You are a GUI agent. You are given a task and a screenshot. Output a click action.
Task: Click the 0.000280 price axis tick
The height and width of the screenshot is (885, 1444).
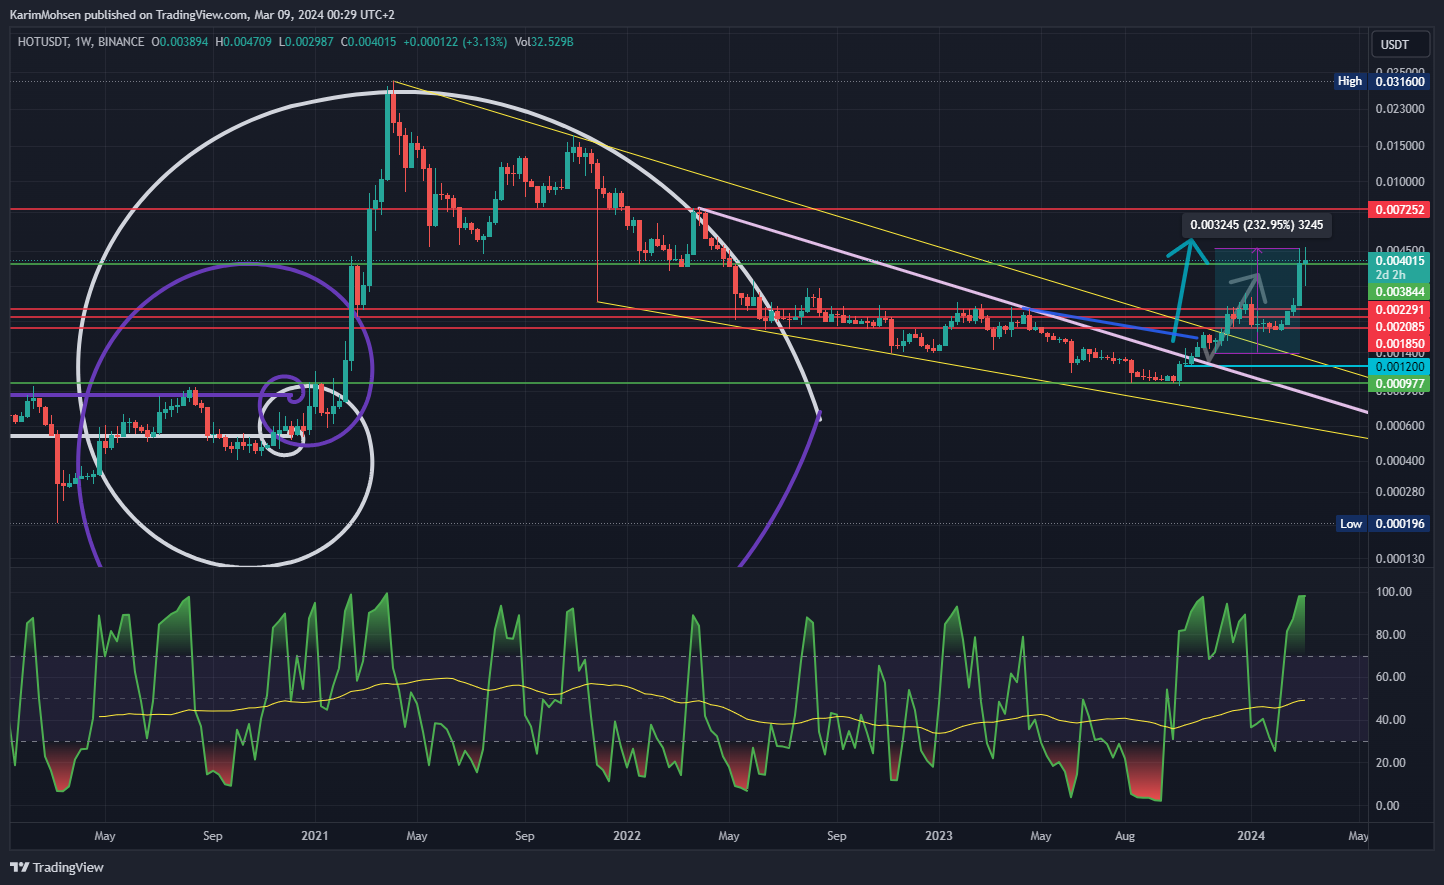(1400, 492)
